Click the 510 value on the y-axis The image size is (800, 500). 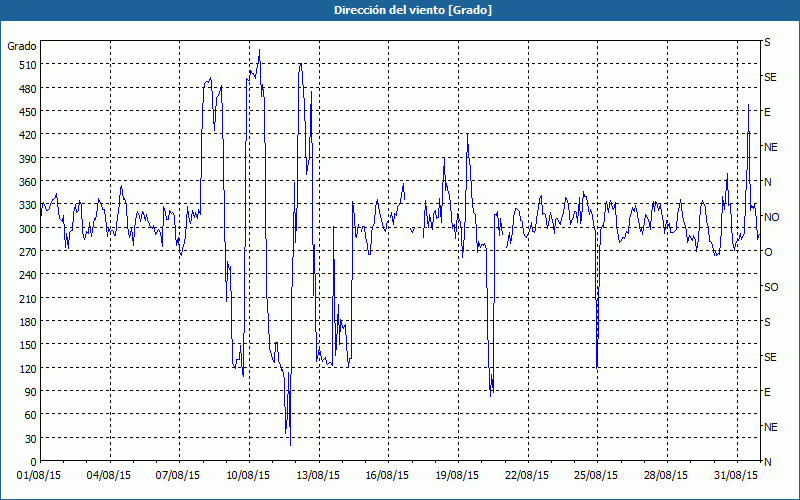(x=28, y=65)
